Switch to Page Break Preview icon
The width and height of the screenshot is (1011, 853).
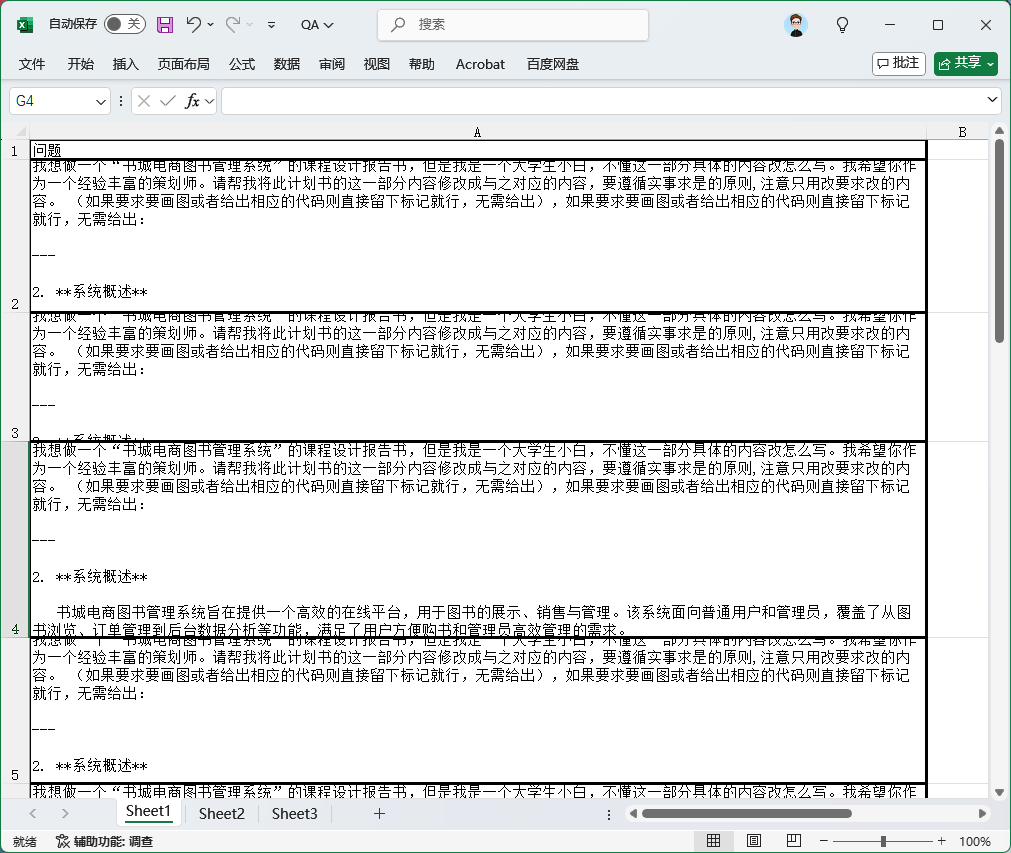pyautogui.click(x=794, y=841)
